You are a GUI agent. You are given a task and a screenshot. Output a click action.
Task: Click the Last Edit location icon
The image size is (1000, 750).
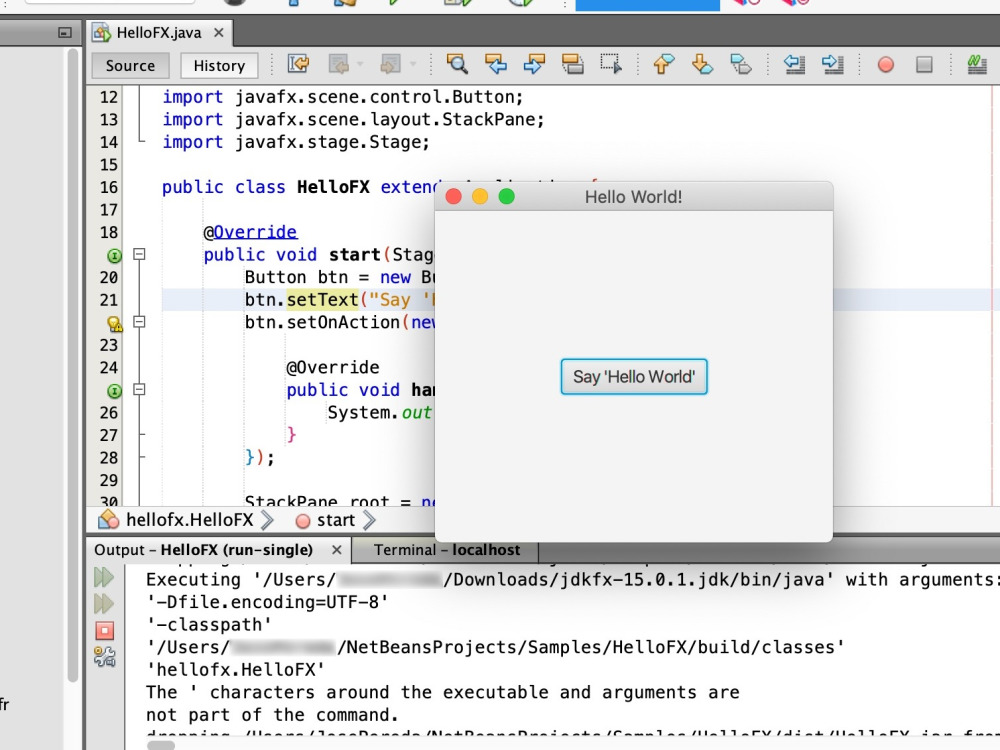[298, 64]
